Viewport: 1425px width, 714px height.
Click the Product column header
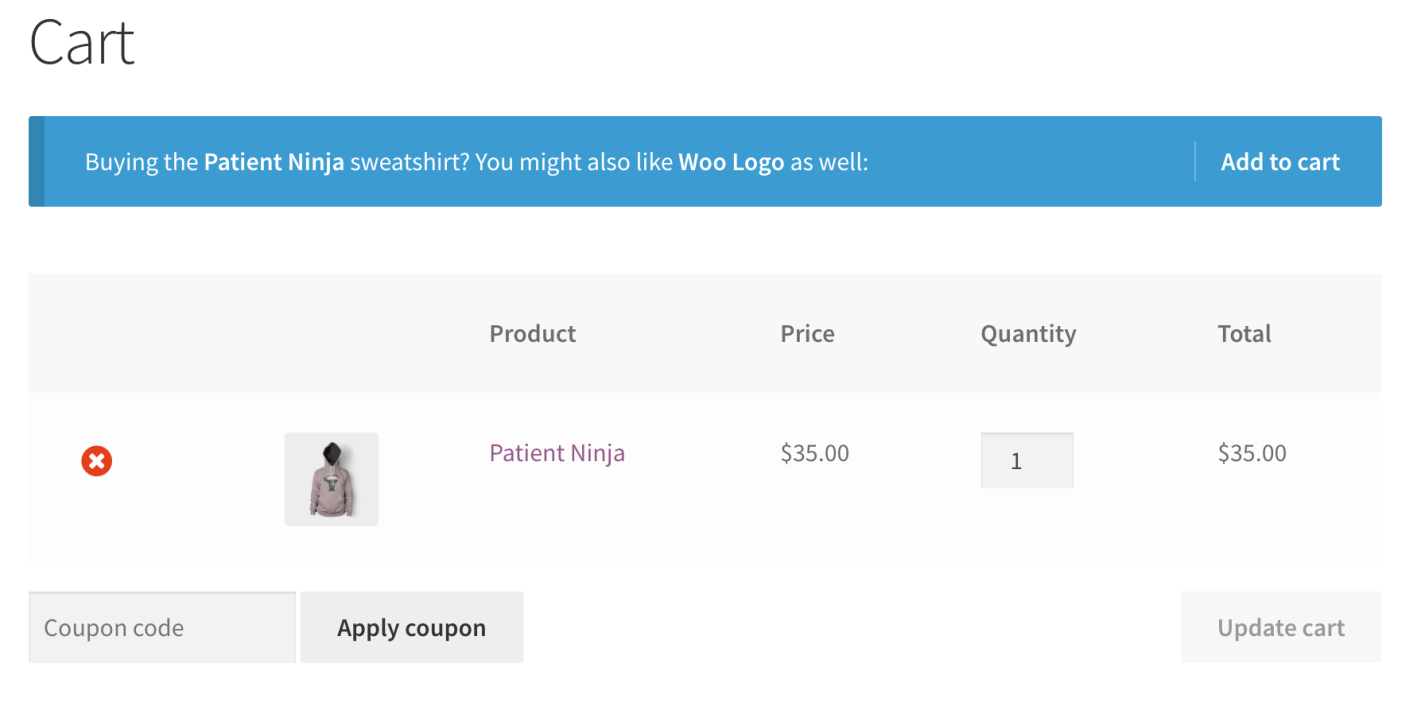(532, 334)
